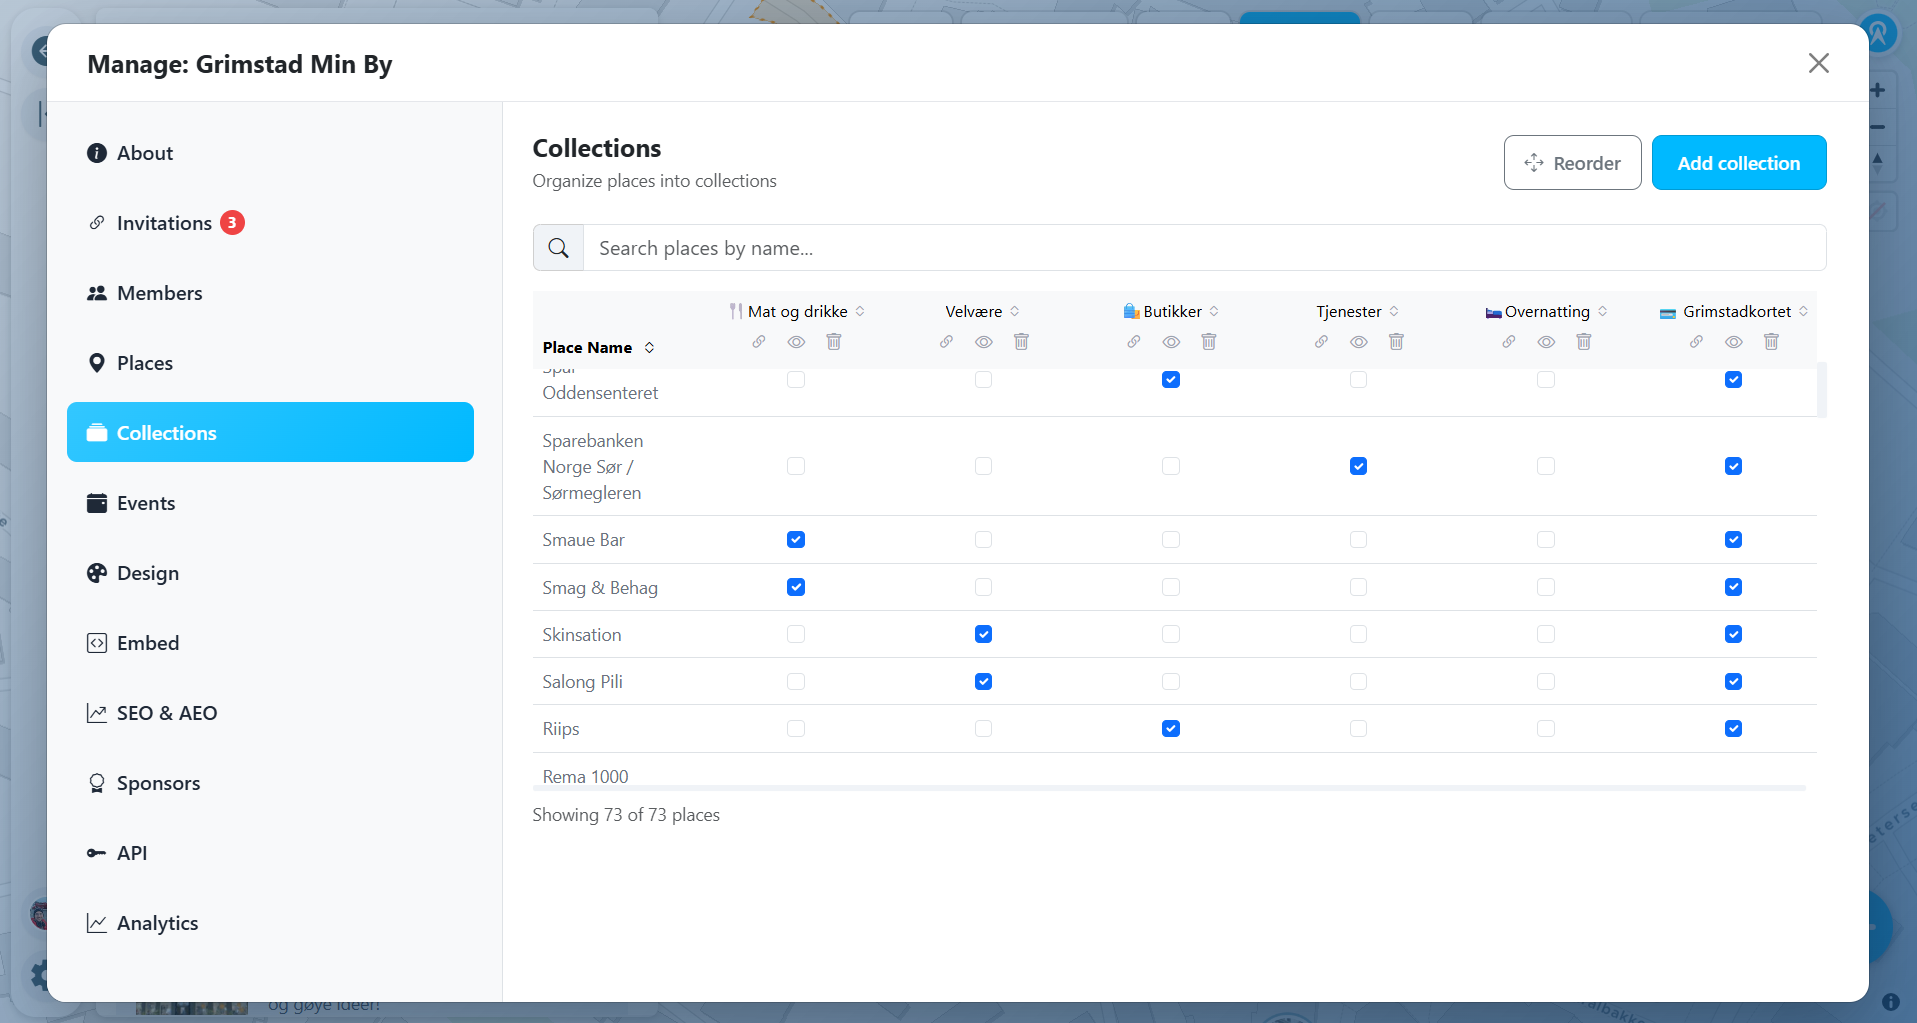Sort by Overnatting column arrows

[1603, 311]
